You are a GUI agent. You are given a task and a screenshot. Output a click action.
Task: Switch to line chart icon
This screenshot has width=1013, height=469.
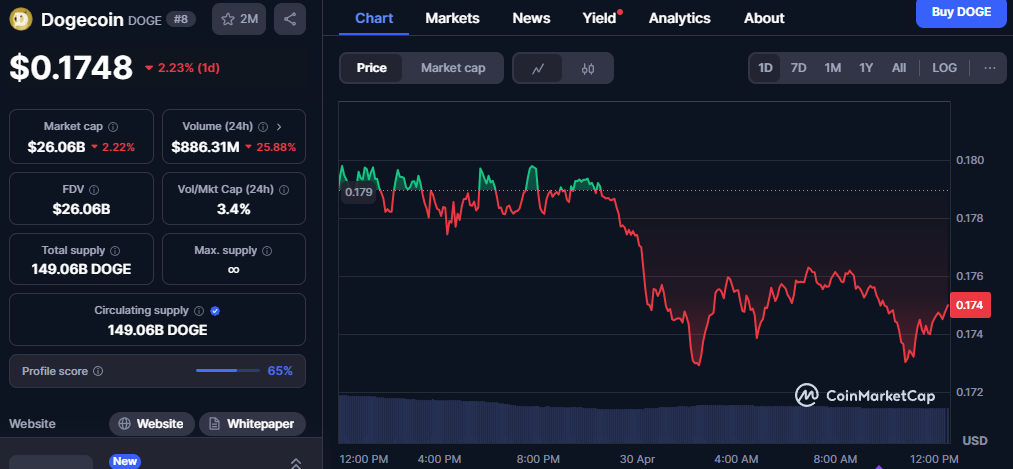click(538, 68)
